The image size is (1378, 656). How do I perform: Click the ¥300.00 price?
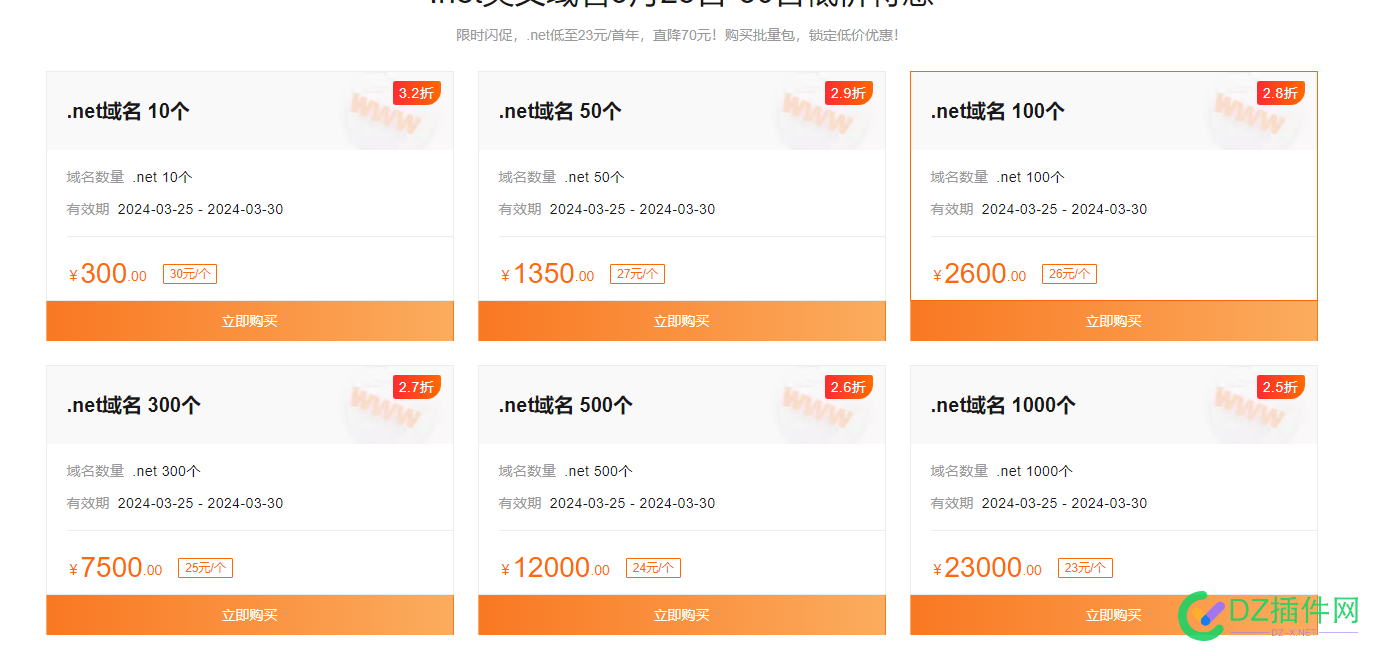pos(108,274)
